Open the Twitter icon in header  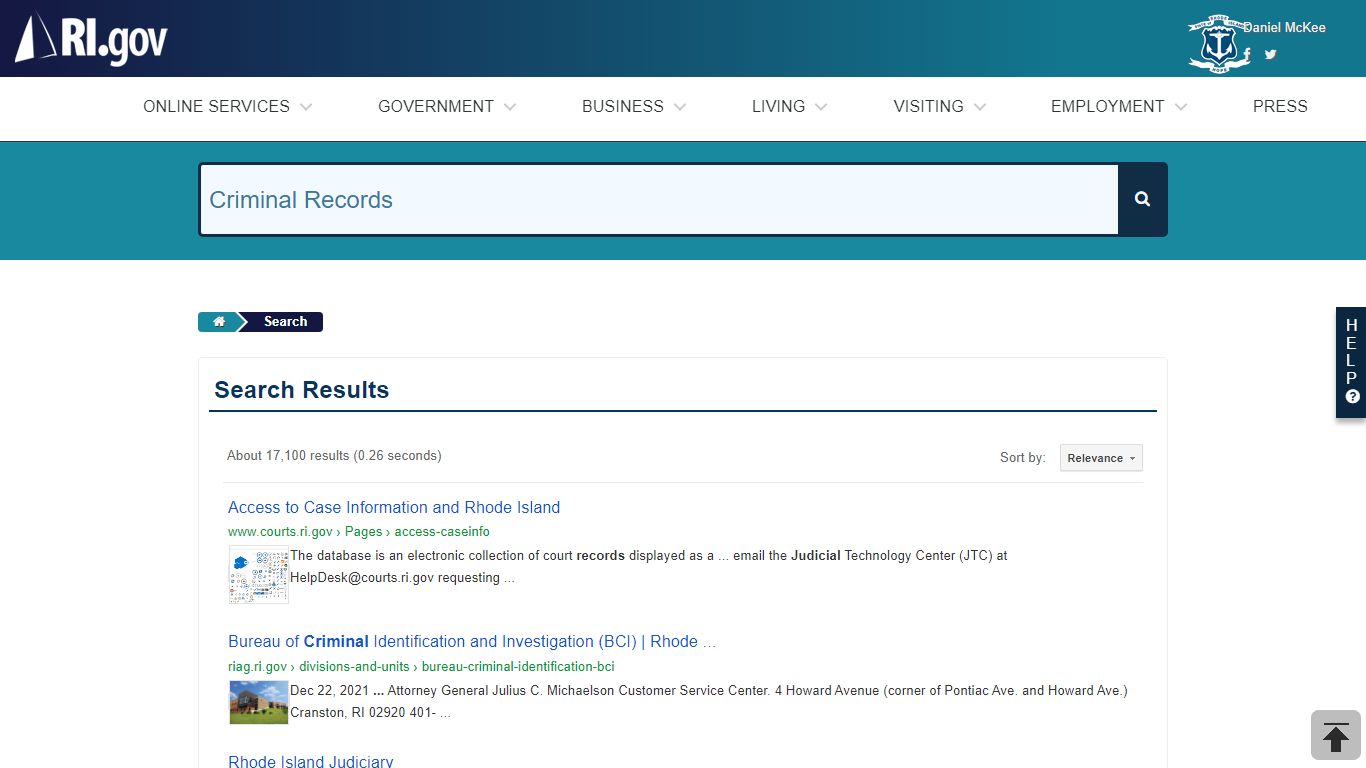click(x=1270, y=54)
